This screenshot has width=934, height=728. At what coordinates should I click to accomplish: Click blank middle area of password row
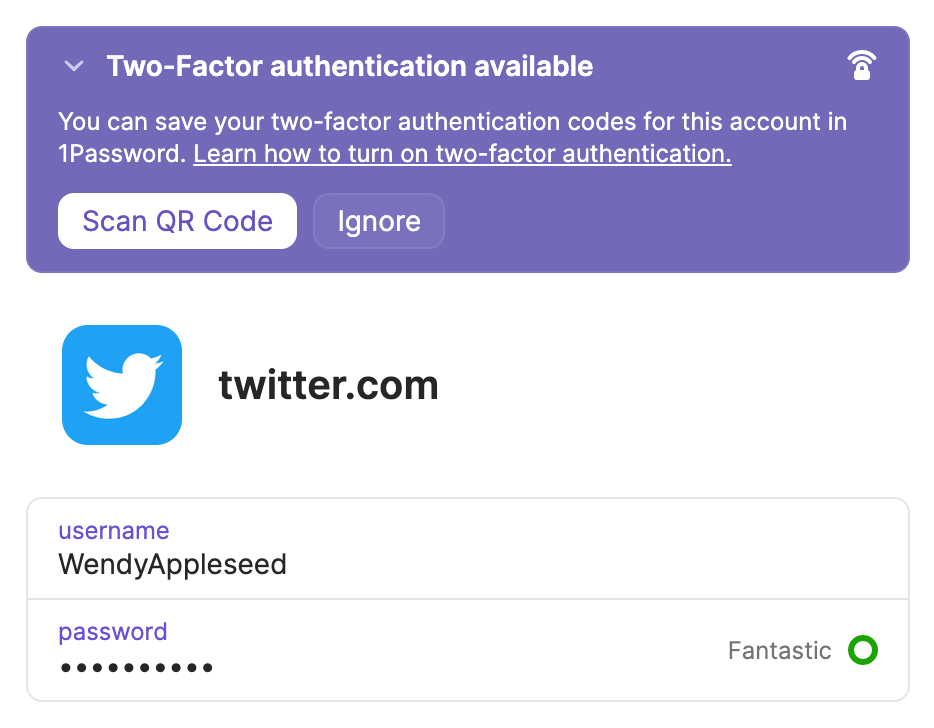point(450,650)
